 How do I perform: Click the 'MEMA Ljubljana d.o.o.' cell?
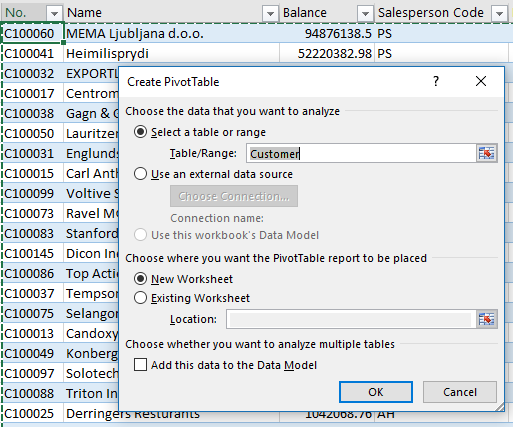pos(171,33)
